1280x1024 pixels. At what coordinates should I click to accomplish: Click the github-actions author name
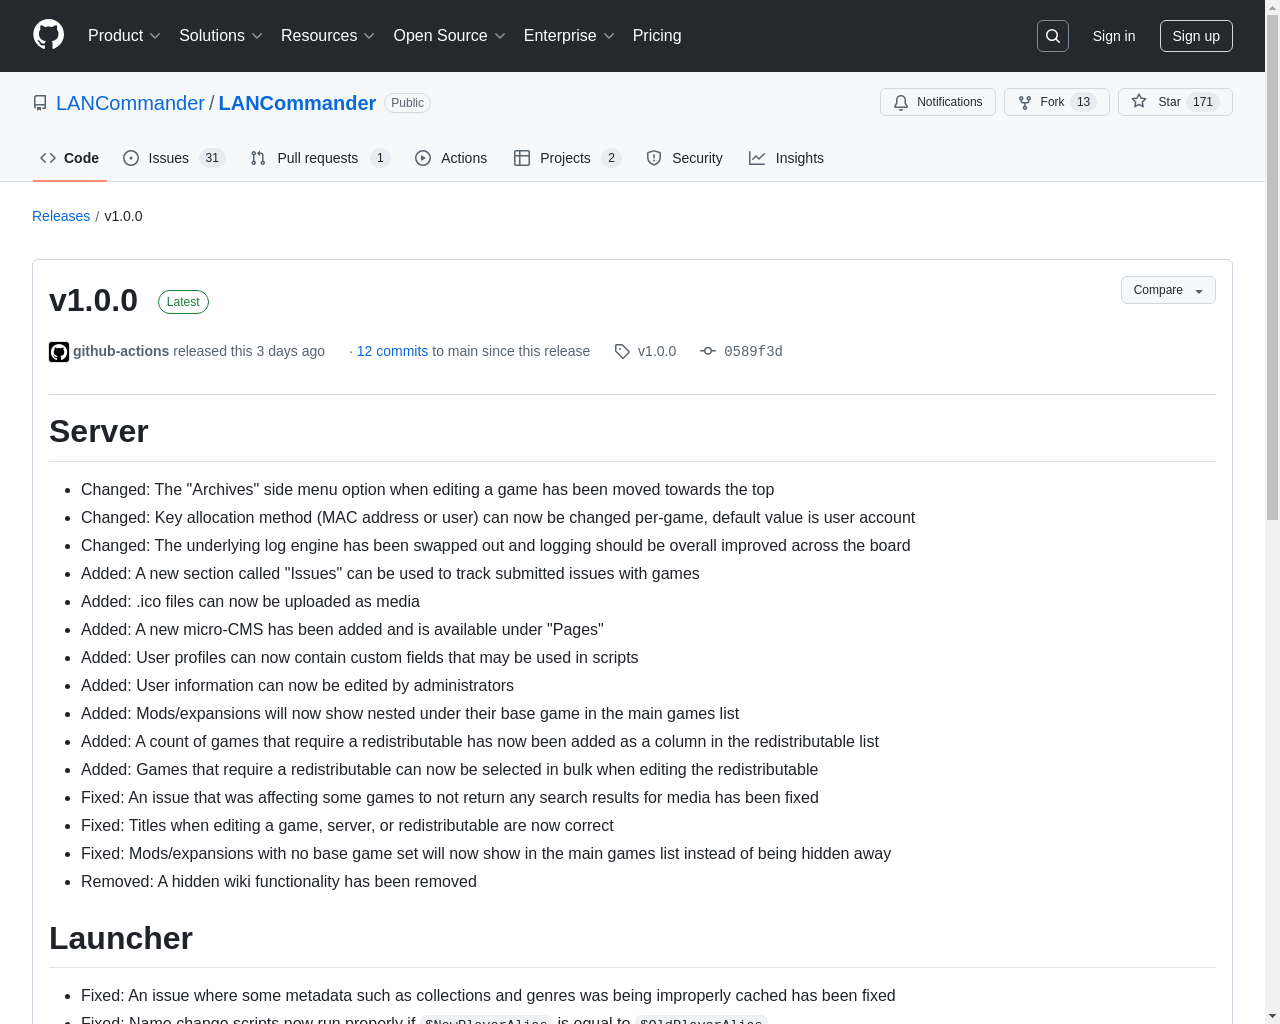(x=121, y=351)
